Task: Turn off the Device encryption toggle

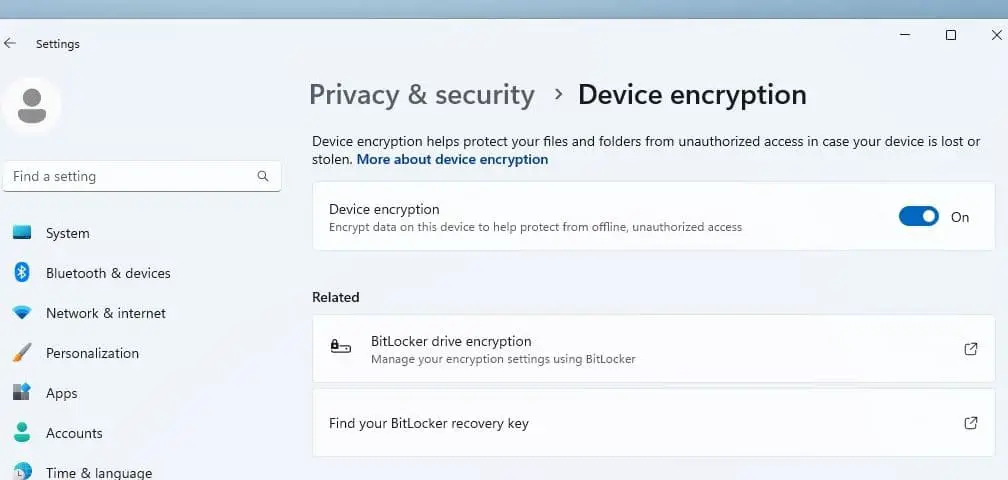Action: 918,216
